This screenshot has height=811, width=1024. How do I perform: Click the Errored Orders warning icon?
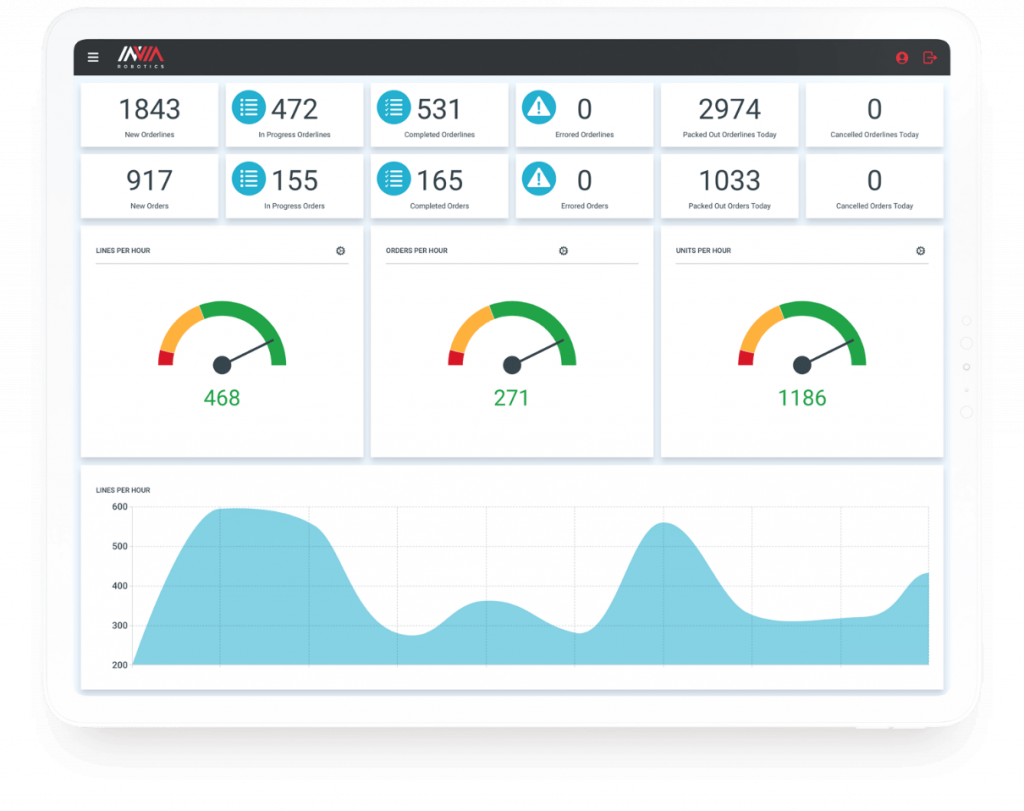(539, 178)
